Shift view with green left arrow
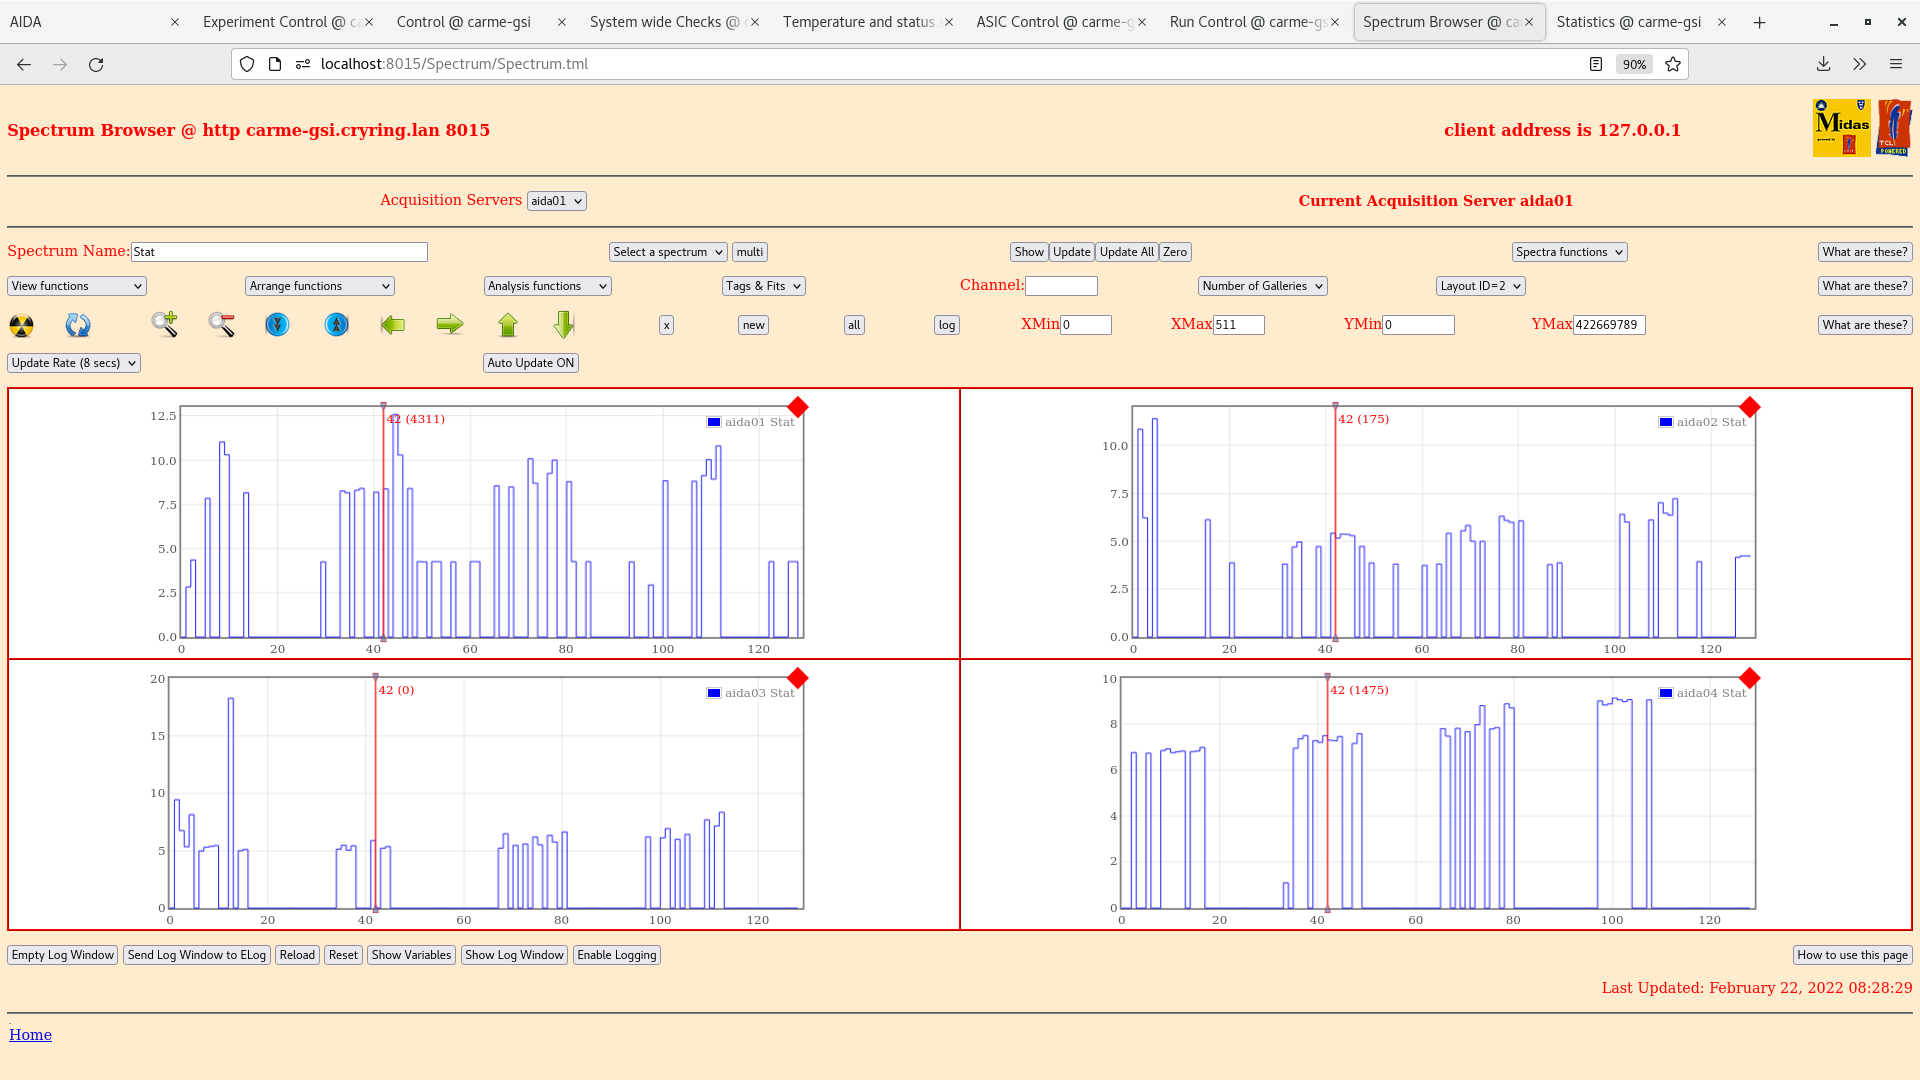The width and height of the screenshot is (1920, 1080). [393, 325]
